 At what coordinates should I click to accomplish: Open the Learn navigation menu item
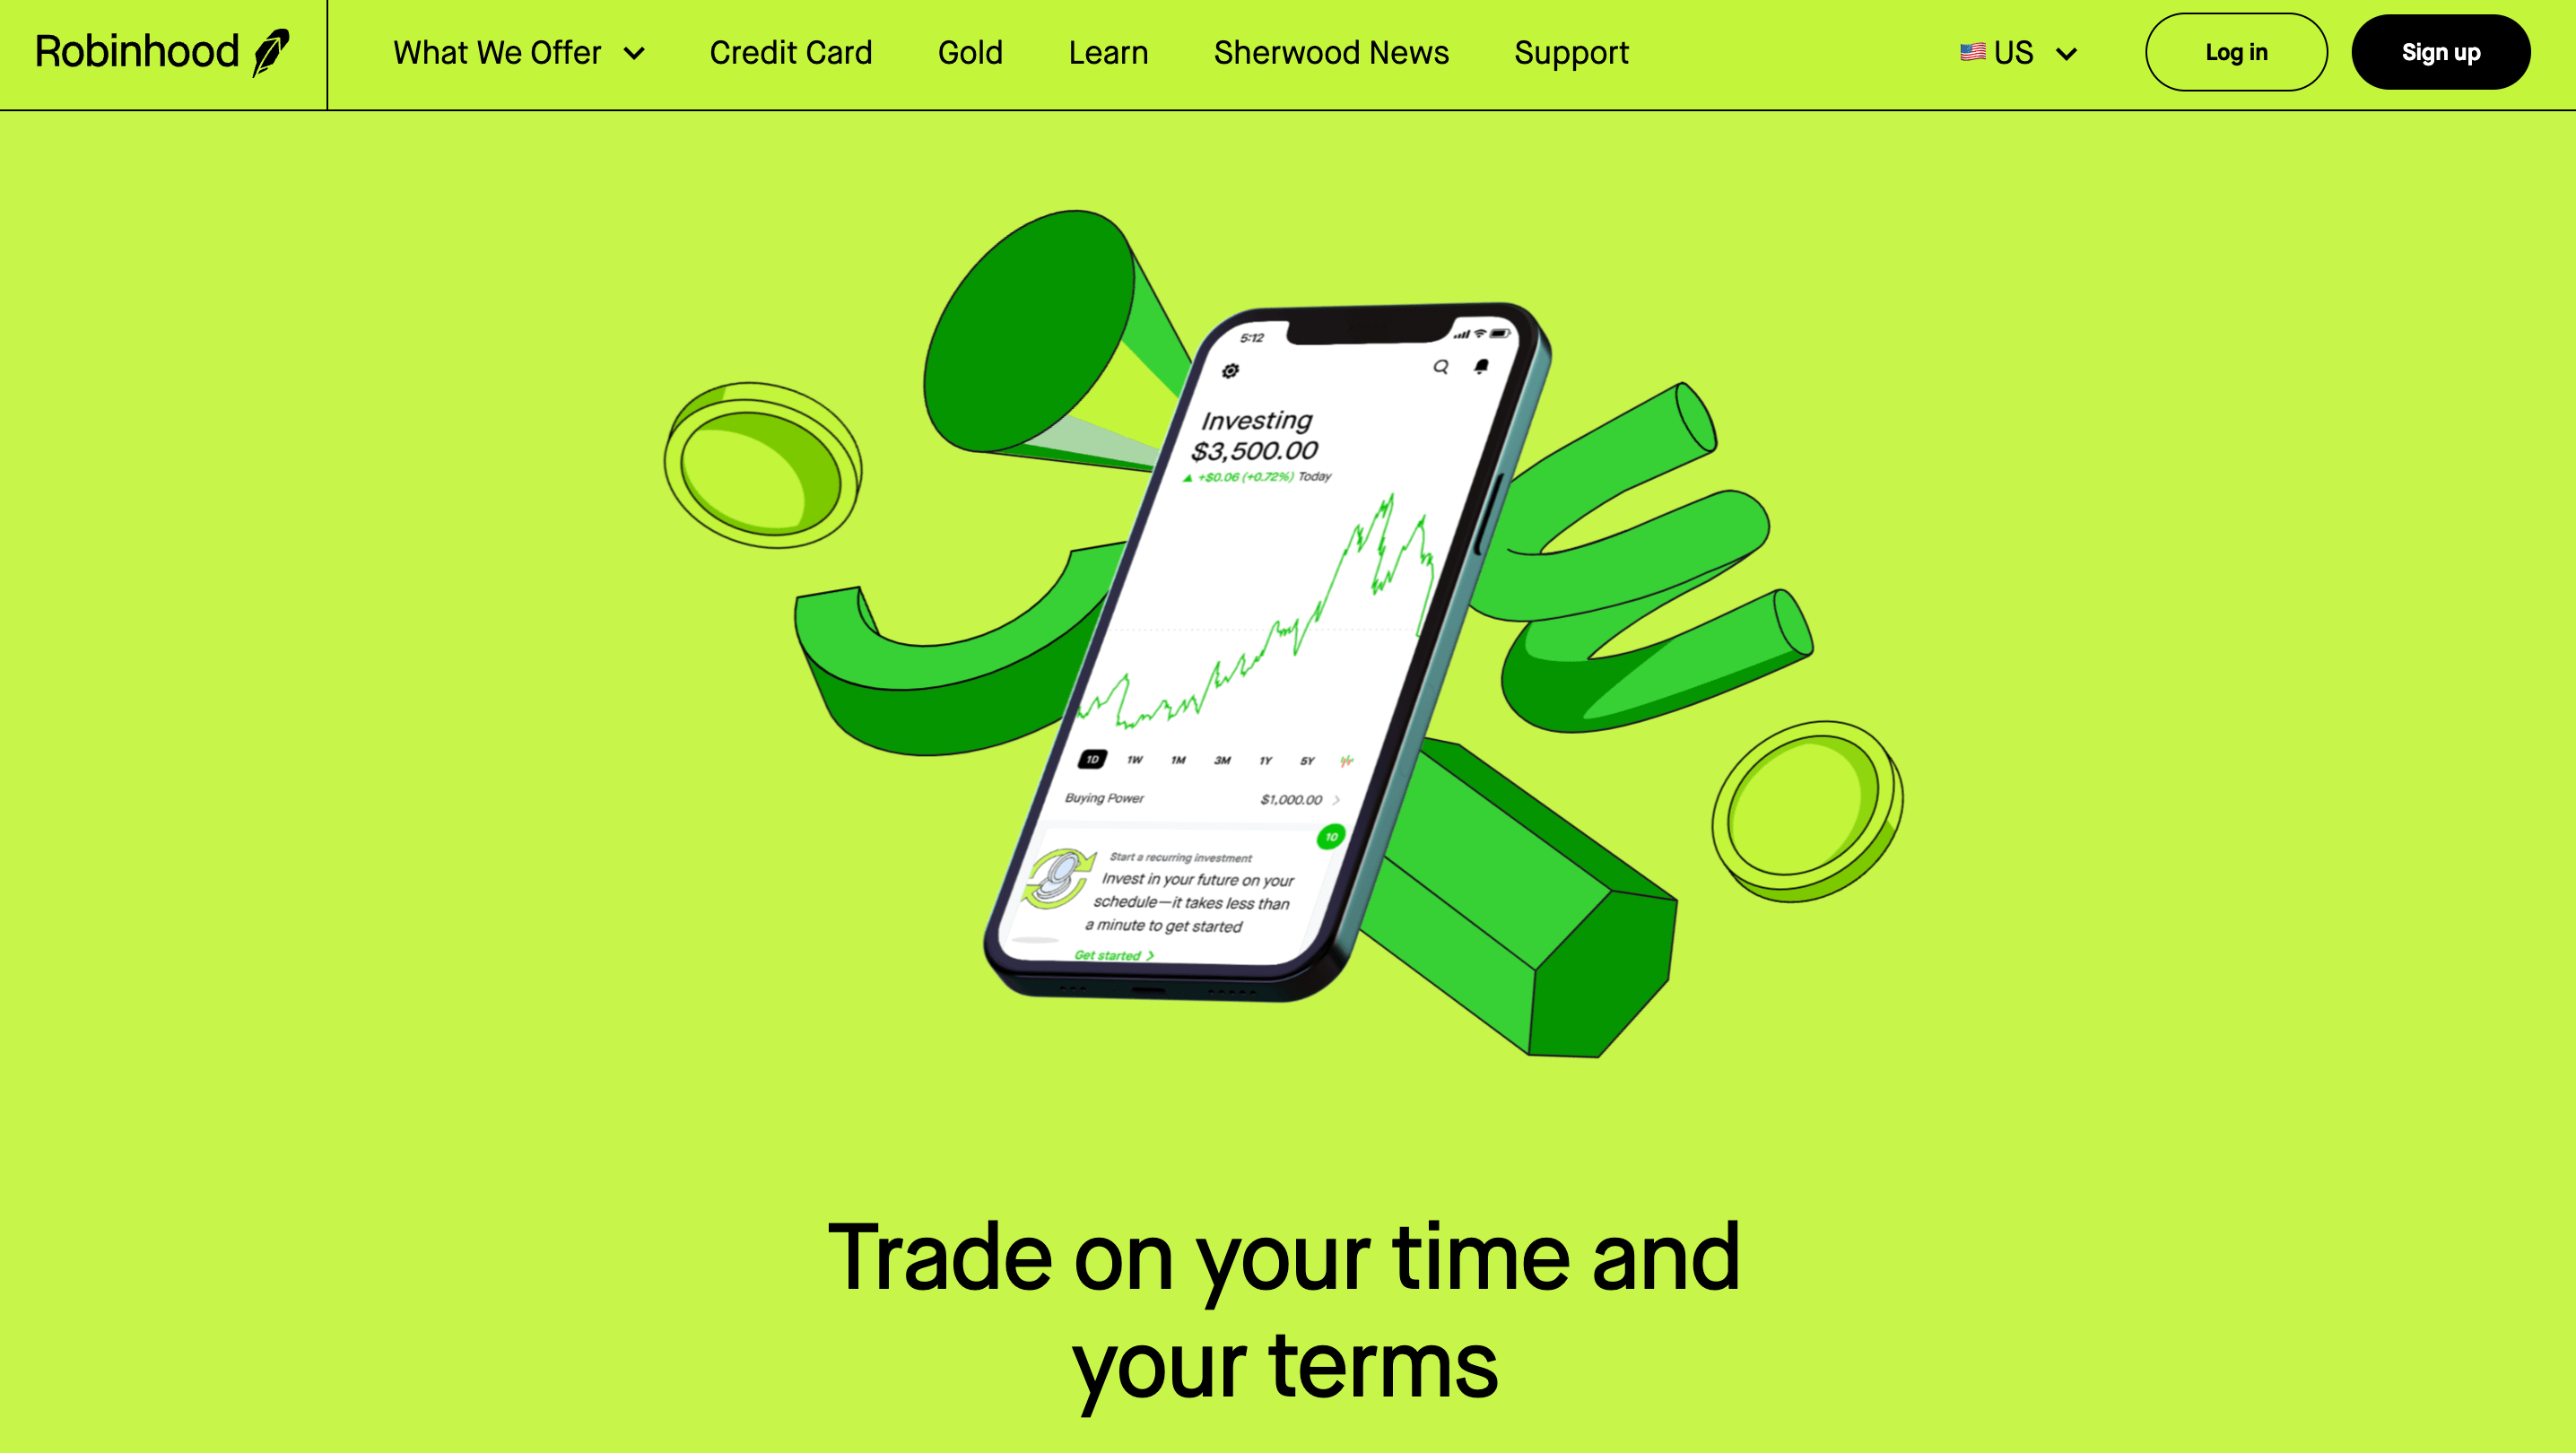click(1110, 51)
